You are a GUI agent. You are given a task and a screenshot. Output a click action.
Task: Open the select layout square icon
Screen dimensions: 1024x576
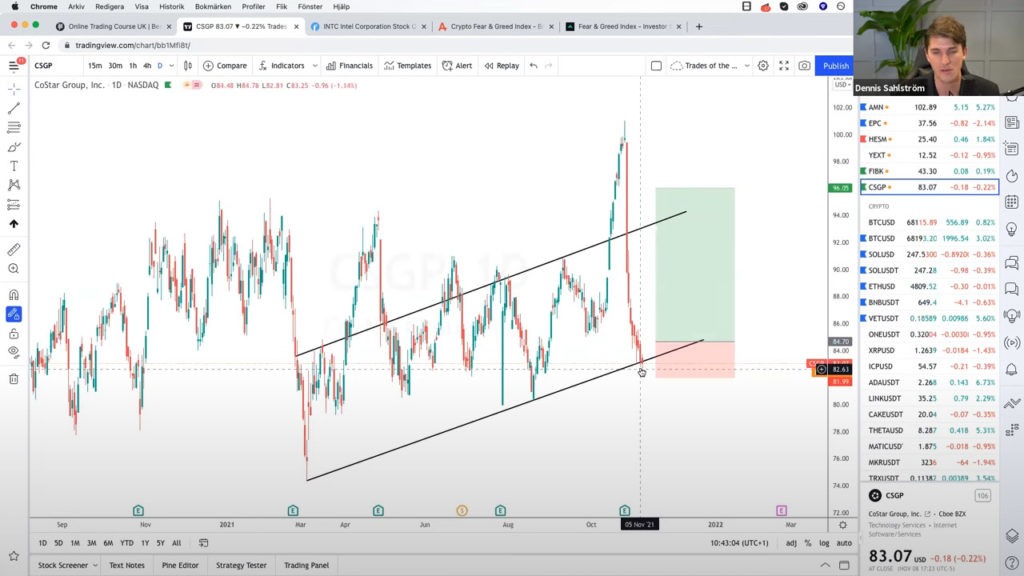656,65
